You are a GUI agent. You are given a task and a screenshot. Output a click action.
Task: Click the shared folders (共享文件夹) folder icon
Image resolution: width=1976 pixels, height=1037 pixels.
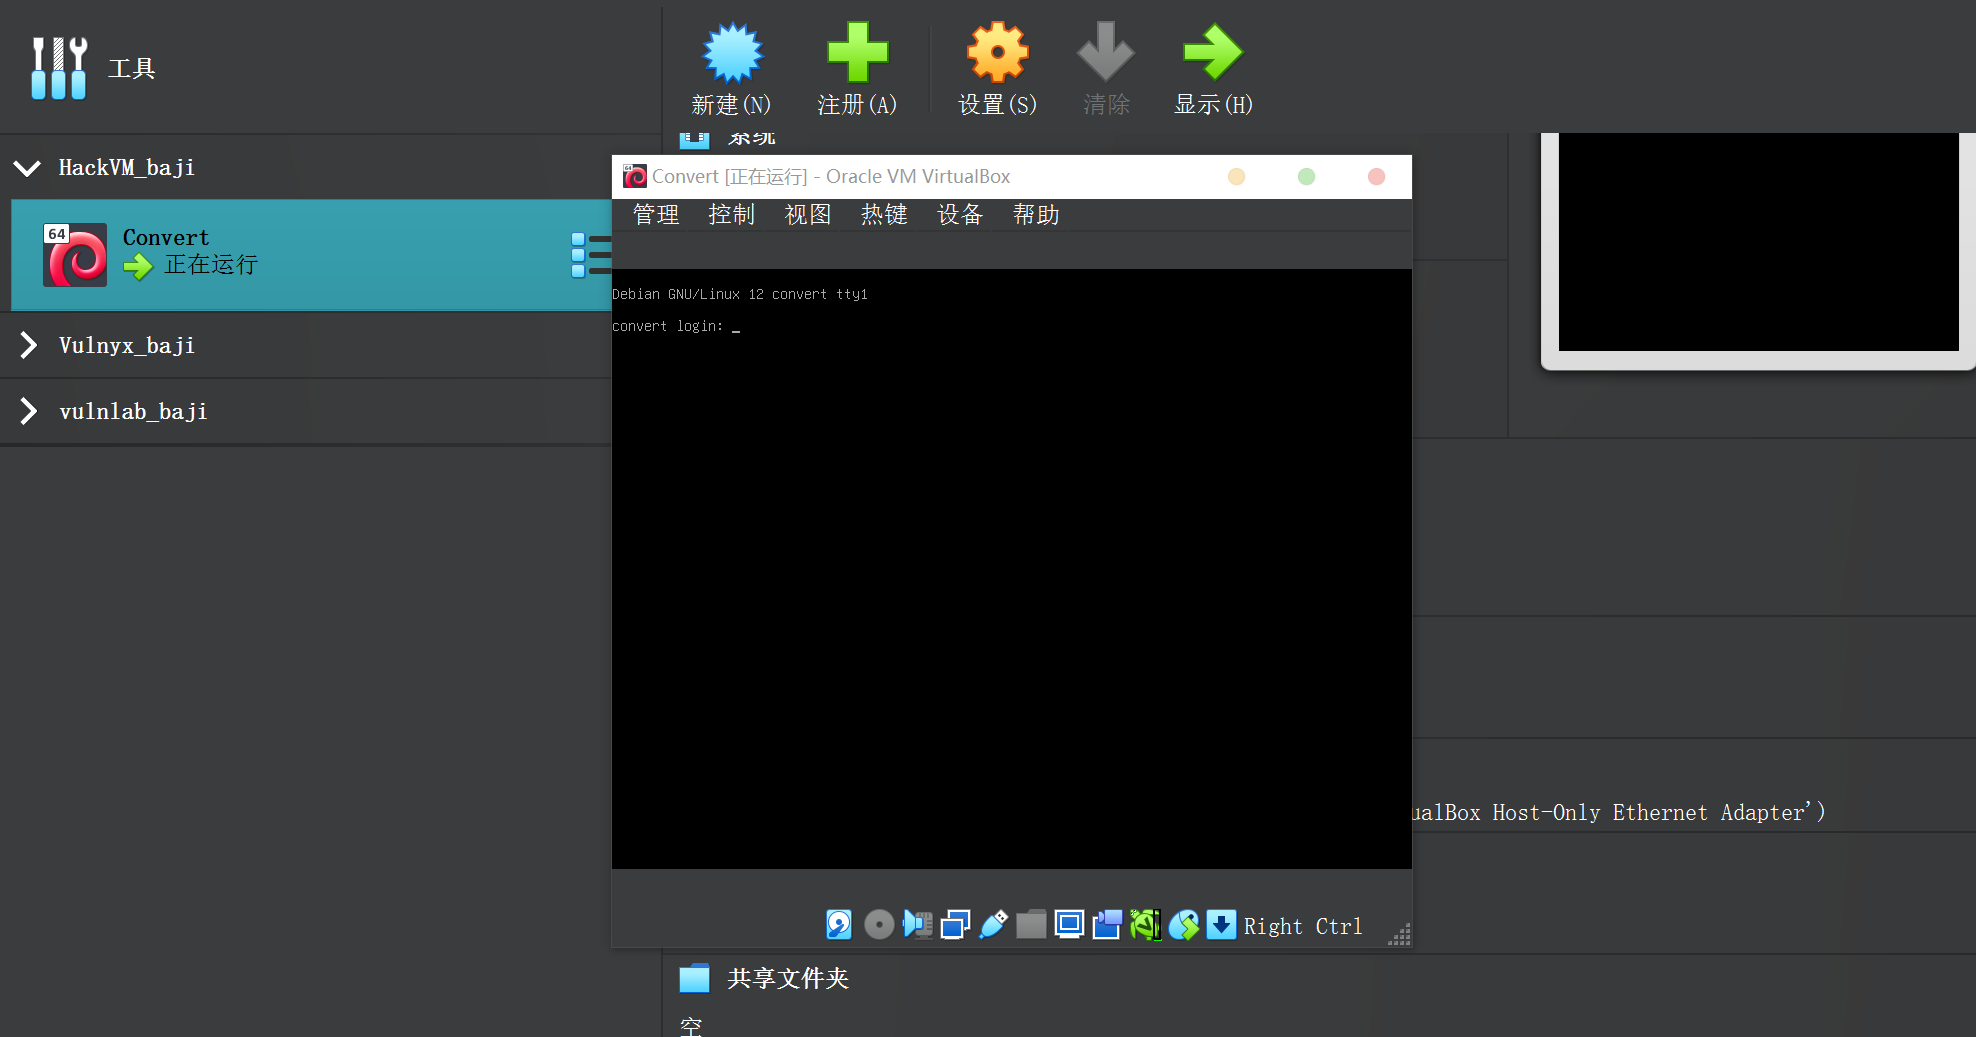coord(694,978)
